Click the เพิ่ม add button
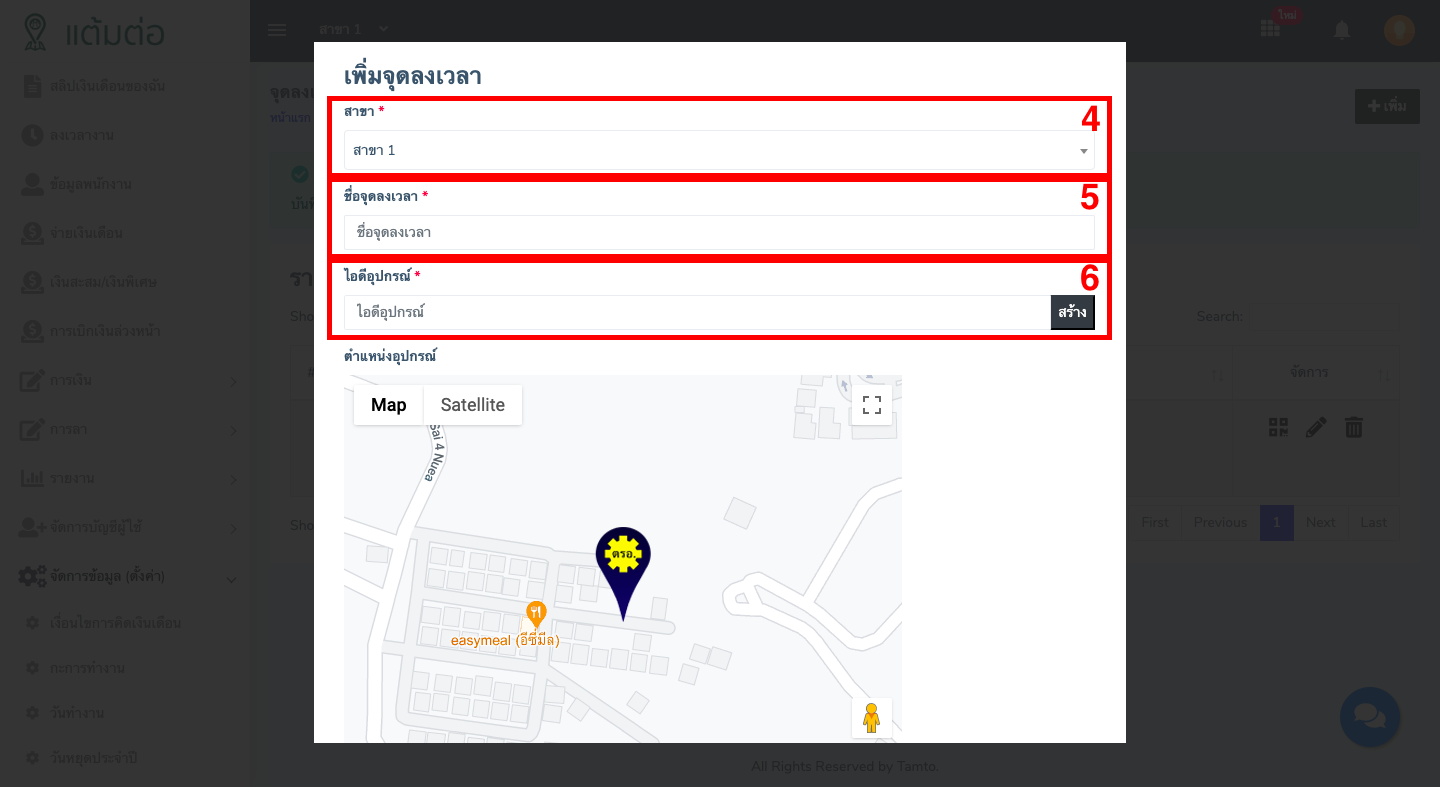This screenshot has width=1440, height=787. click(1386, 106)
